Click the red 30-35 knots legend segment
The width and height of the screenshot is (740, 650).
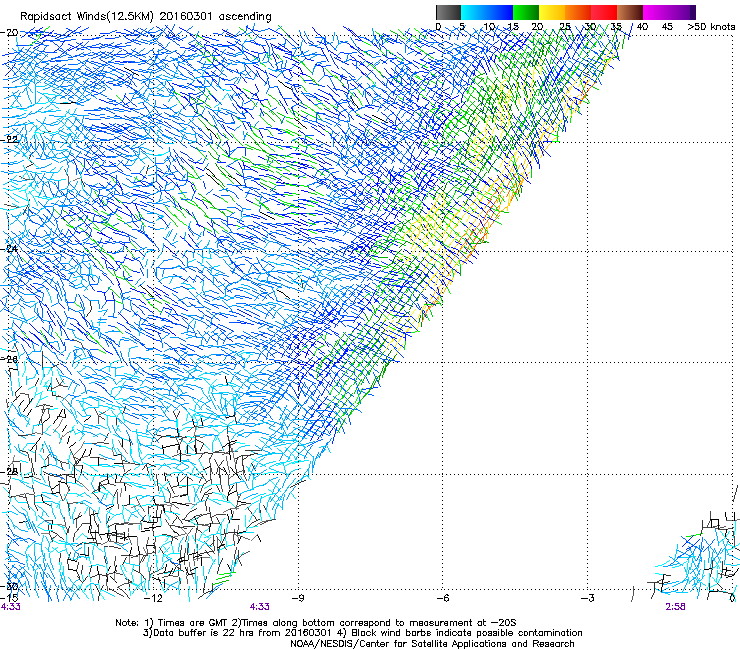[x=604, y=12]
